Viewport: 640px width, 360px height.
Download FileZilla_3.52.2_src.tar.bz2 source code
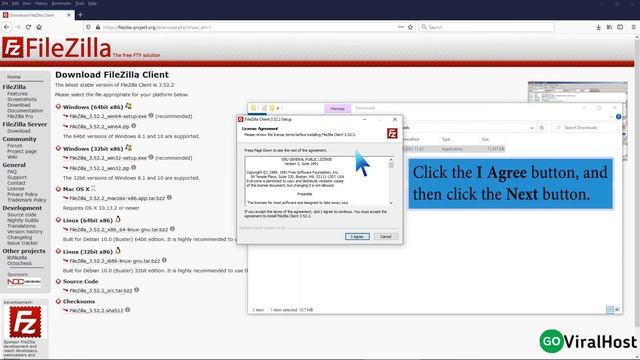(101, 291)
